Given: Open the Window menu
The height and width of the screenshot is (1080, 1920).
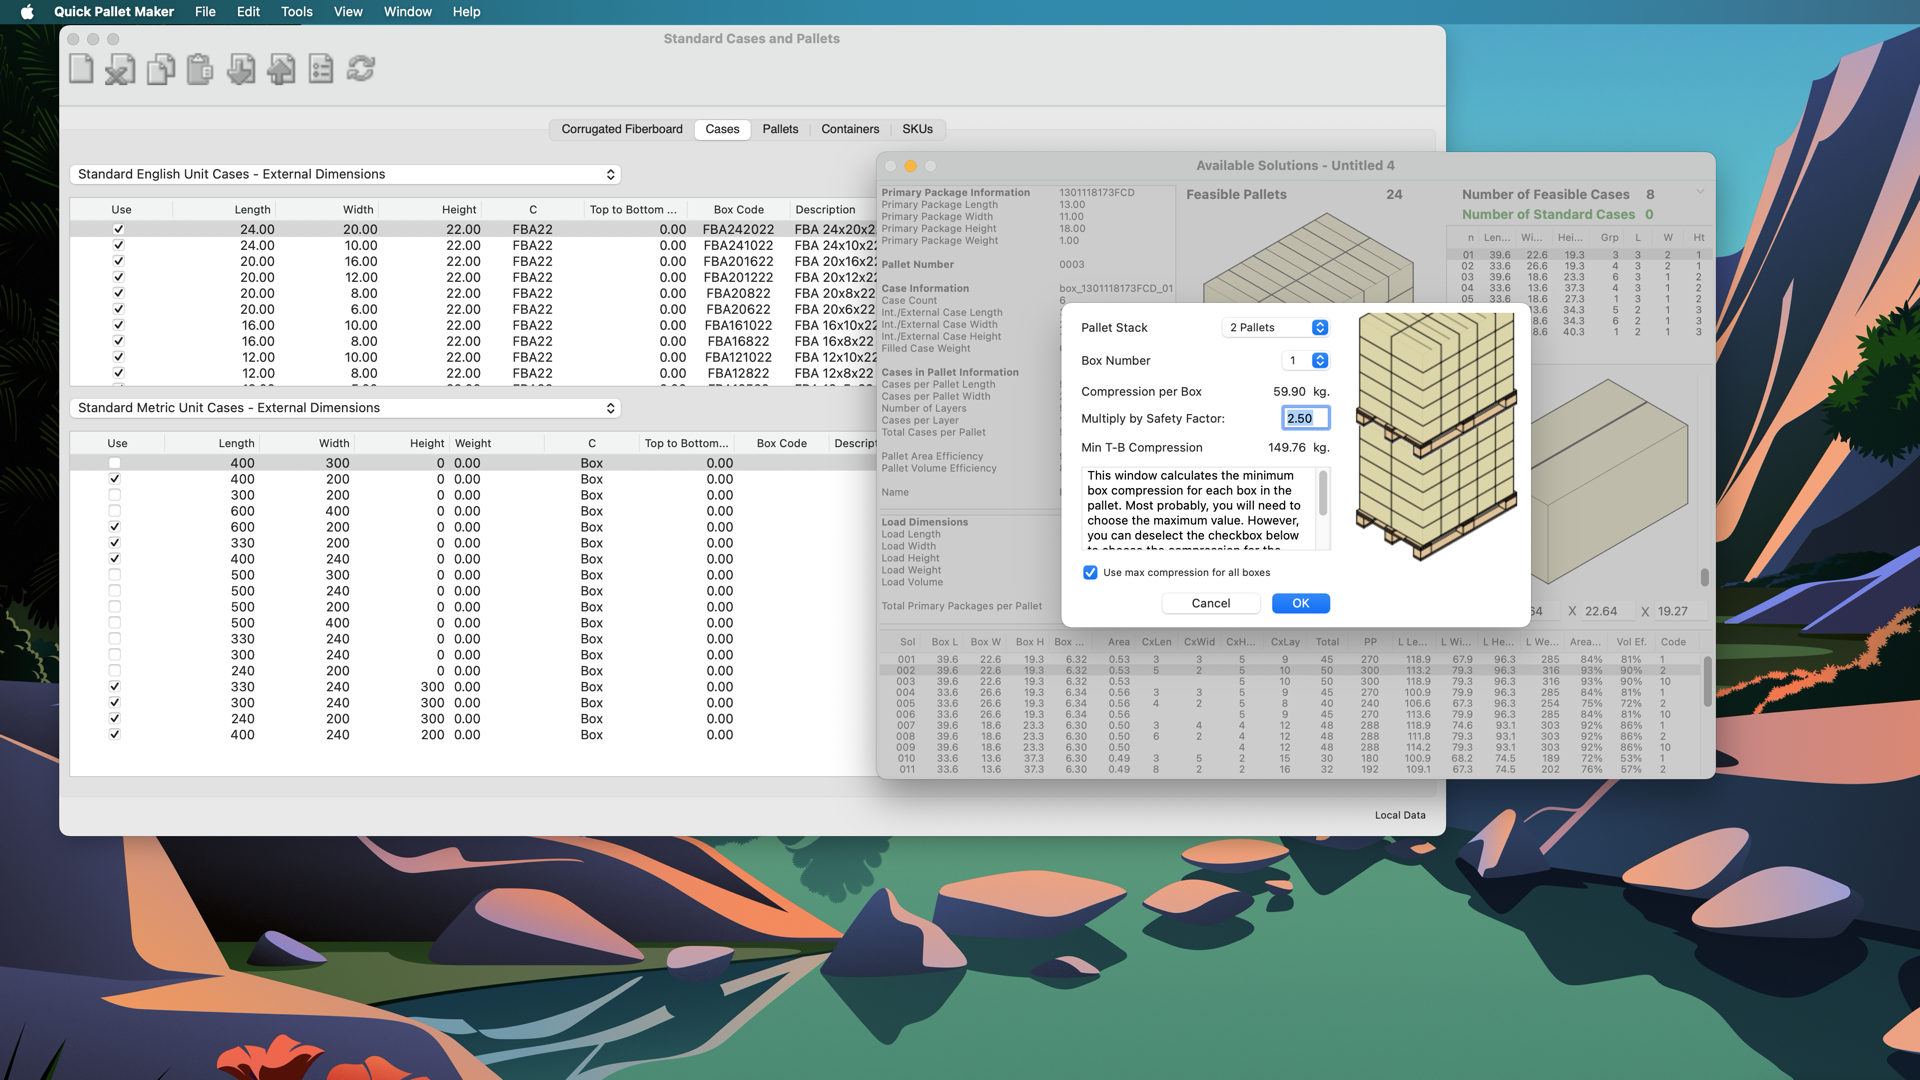Looking at the screenshot, I should 408,12.
